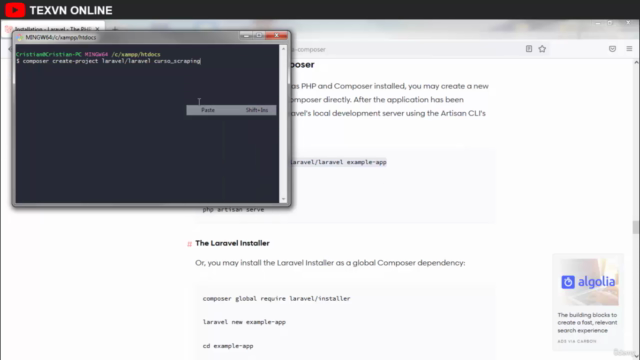Open the browser hamburger menu
The height and width of the screenshot is (360, 640).
629,49
